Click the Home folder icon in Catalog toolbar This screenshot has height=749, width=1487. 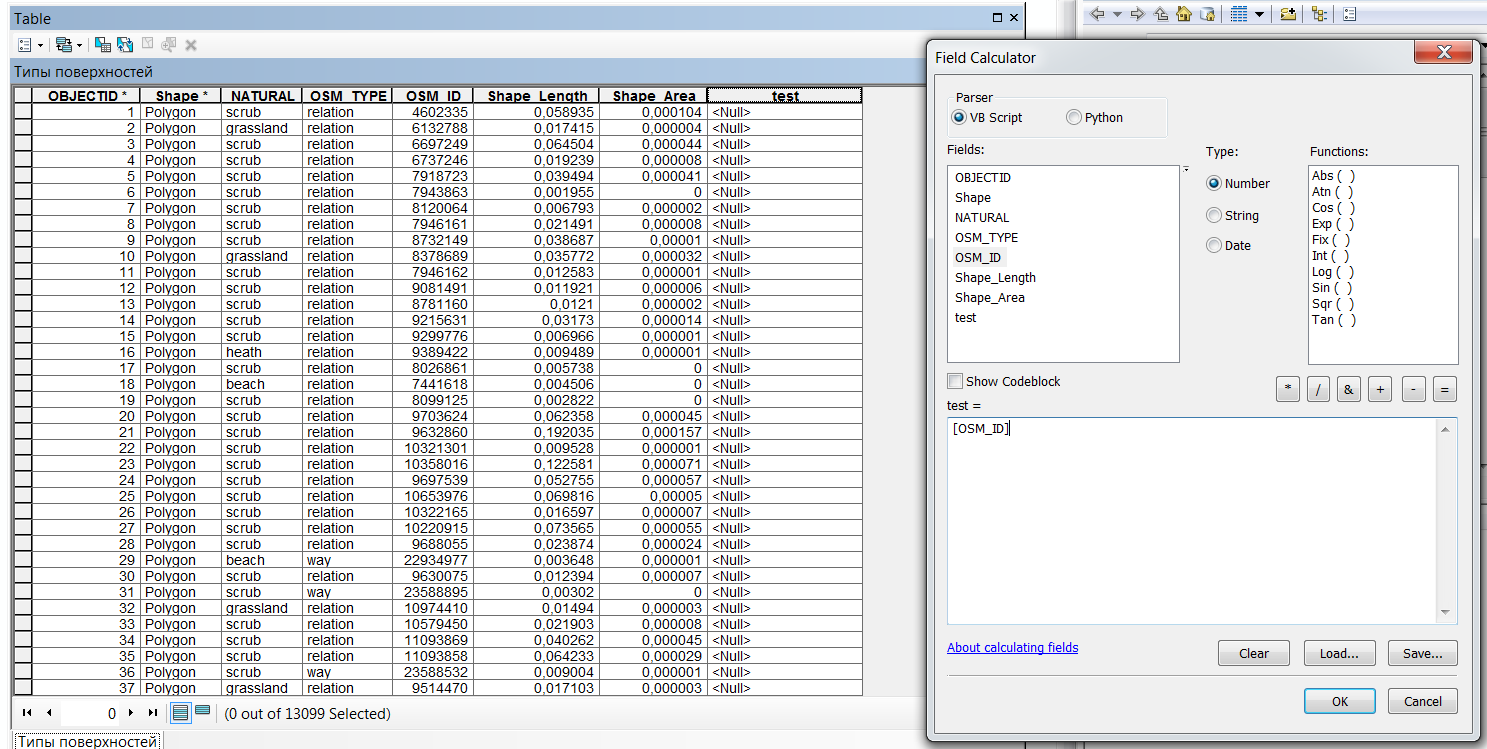[1184, 14]
